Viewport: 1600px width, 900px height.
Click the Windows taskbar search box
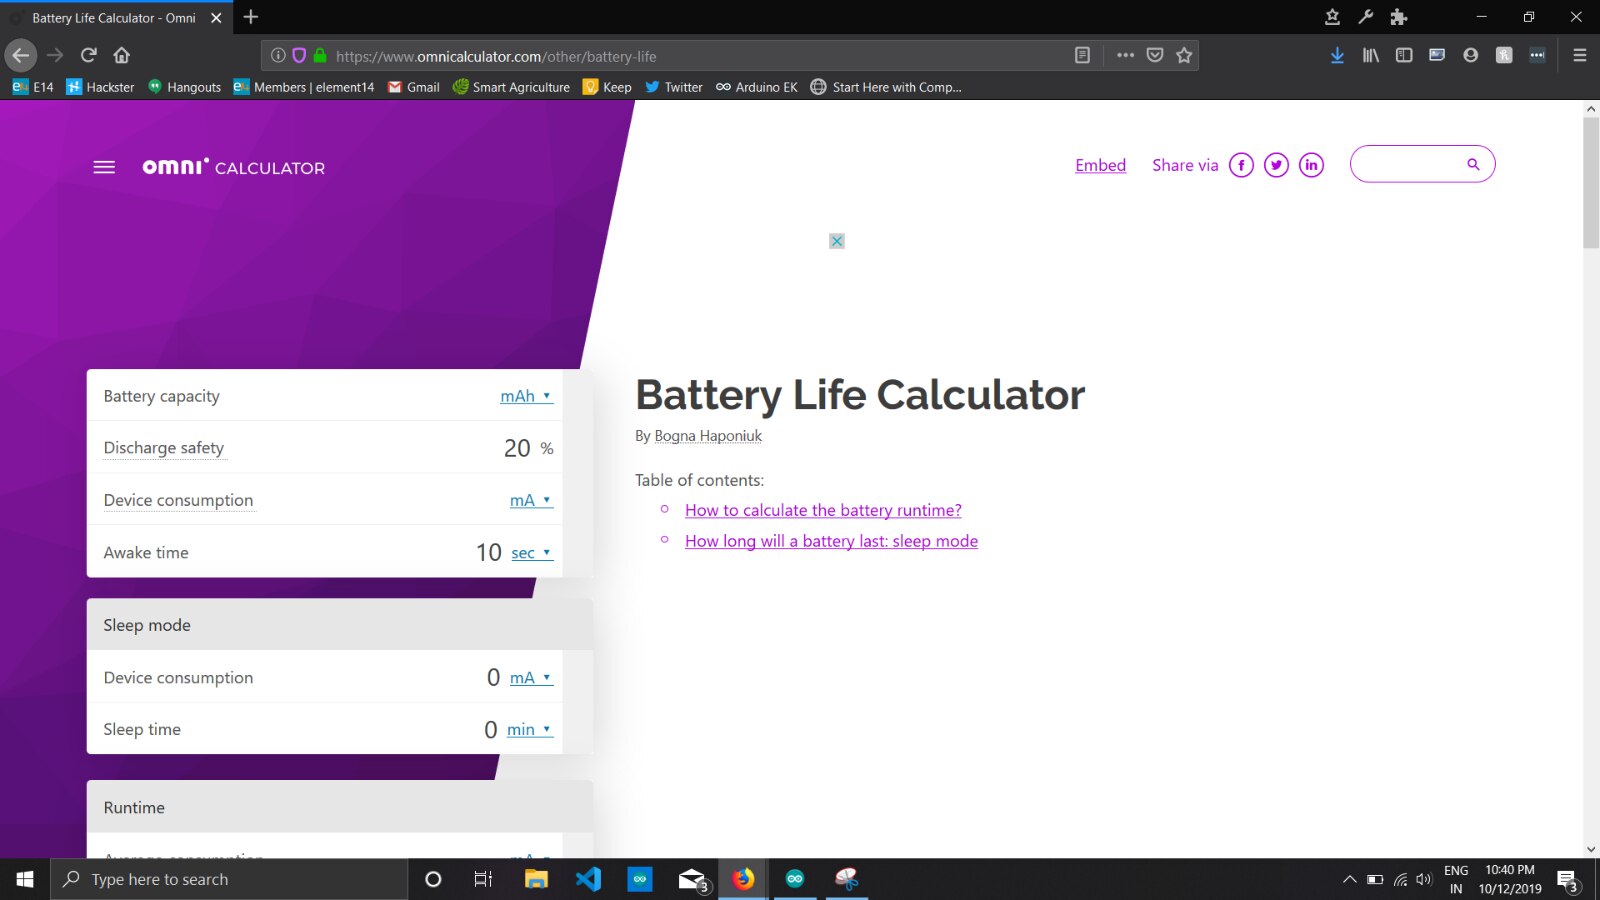pos(229,879)
